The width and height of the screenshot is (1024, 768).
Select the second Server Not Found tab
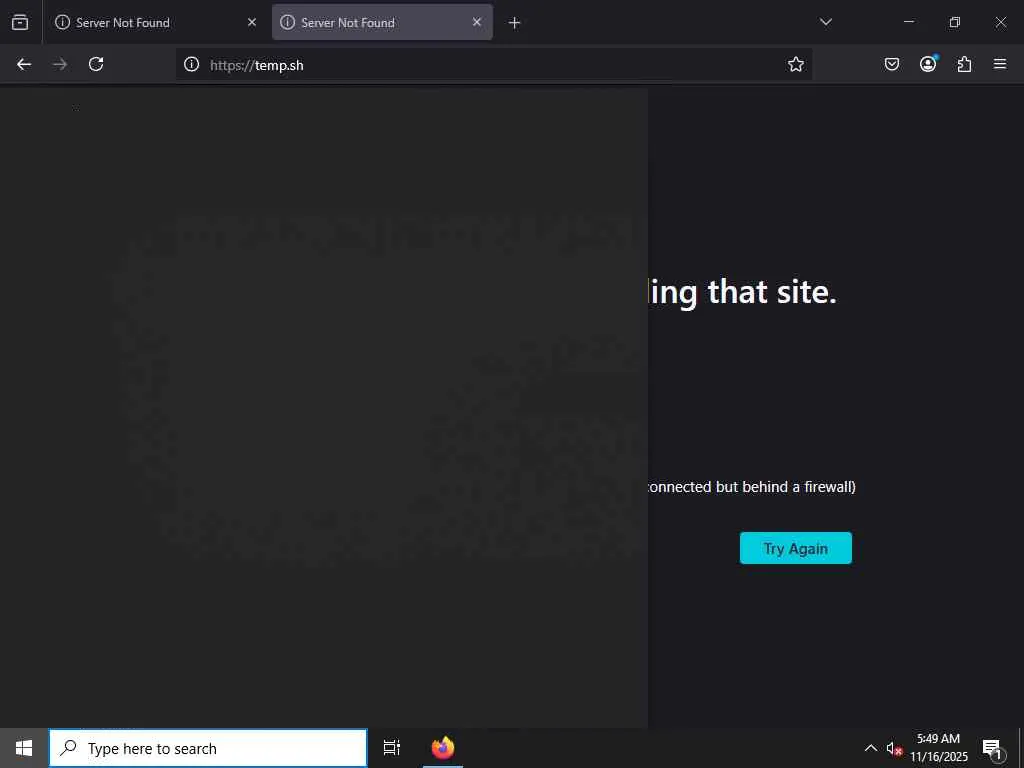point(382,22)
